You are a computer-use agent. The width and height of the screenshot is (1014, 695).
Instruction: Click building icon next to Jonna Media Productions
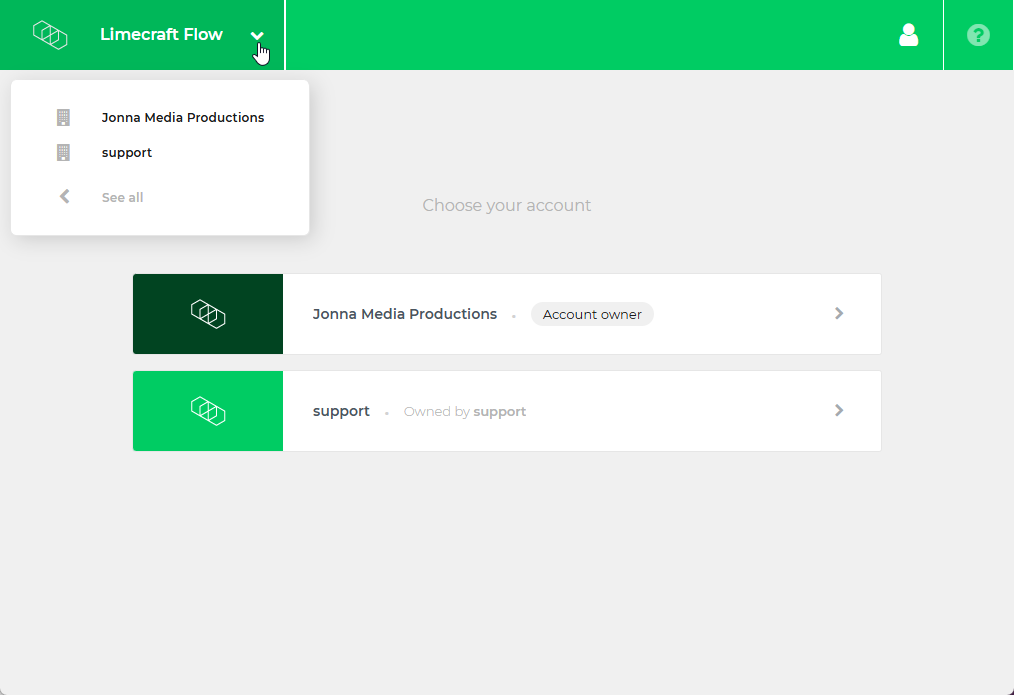(63, 117)
